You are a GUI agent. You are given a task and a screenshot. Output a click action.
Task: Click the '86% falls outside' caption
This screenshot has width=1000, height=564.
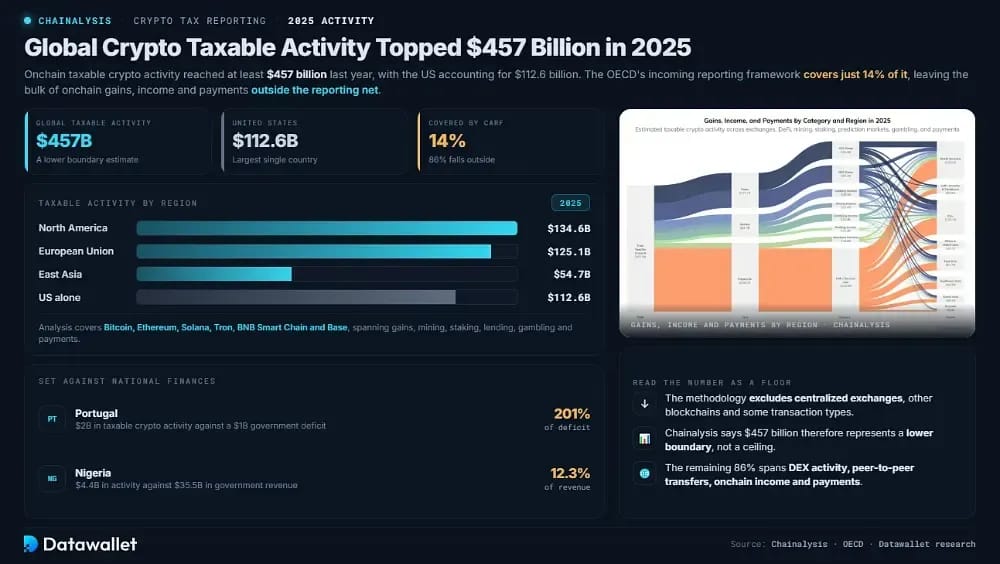tap(462, 160)
